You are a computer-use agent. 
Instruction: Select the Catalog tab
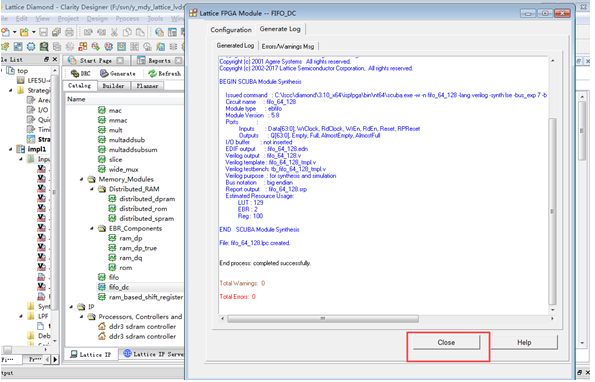(80, 86)
